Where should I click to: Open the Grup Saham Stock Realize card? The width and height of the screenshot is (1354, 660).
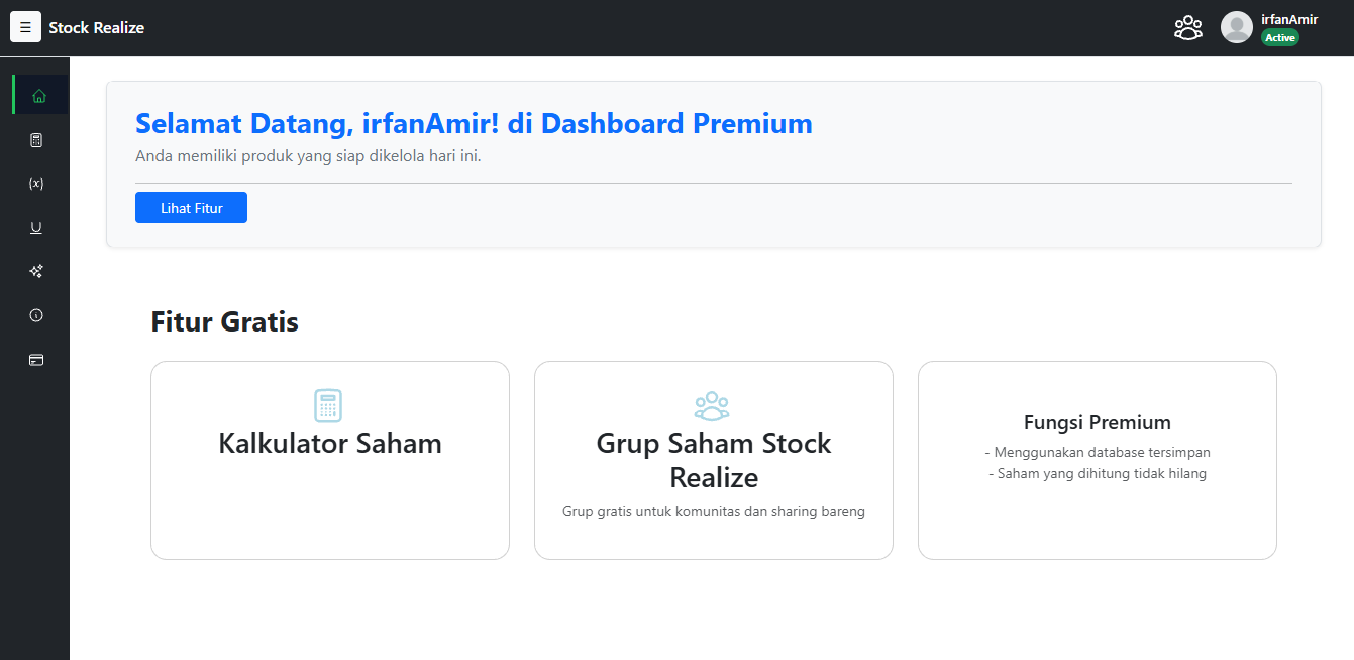coord(713,460)
